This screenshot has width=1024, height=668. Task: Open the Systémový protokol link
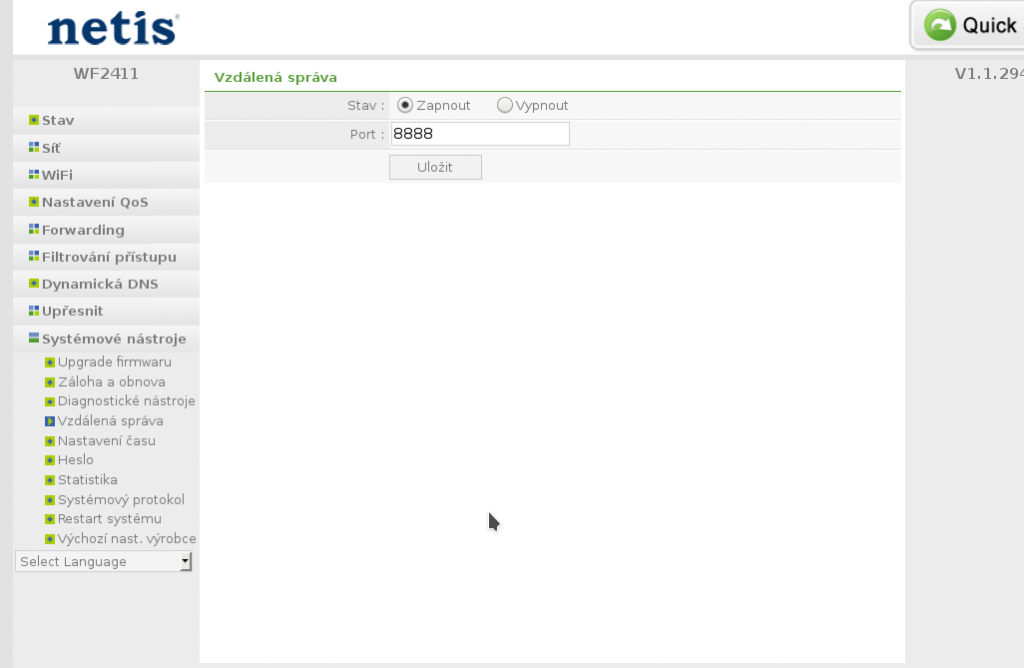click(121, 500)
